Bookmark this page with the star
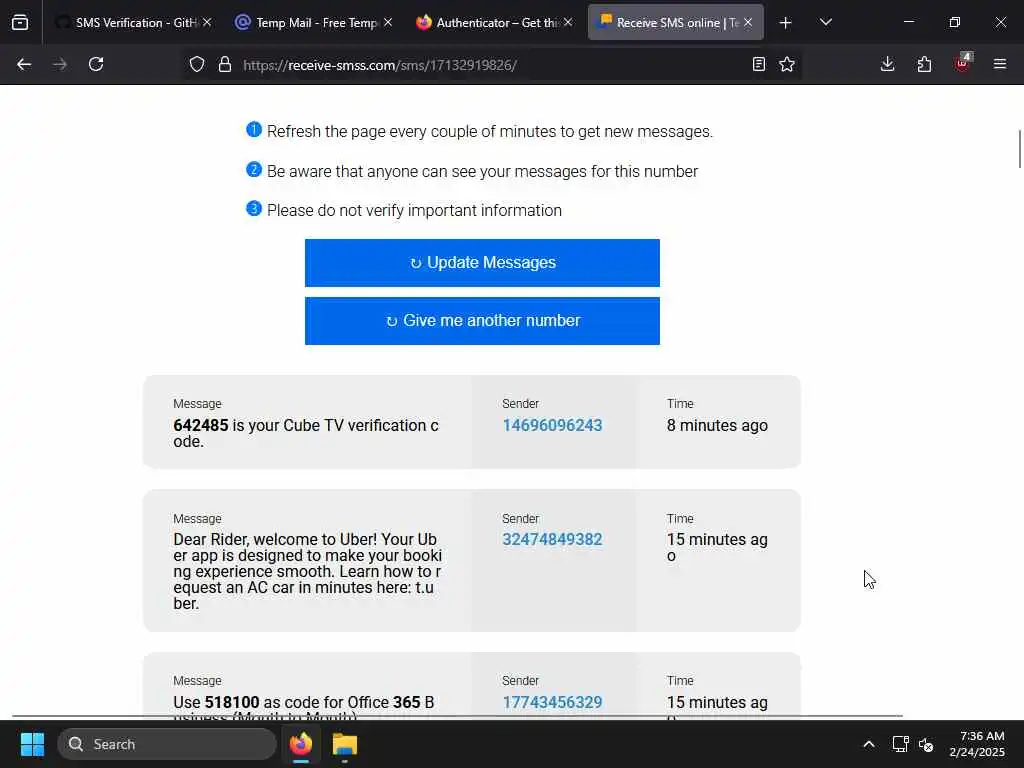1024x768 pixels. [787, 65]
